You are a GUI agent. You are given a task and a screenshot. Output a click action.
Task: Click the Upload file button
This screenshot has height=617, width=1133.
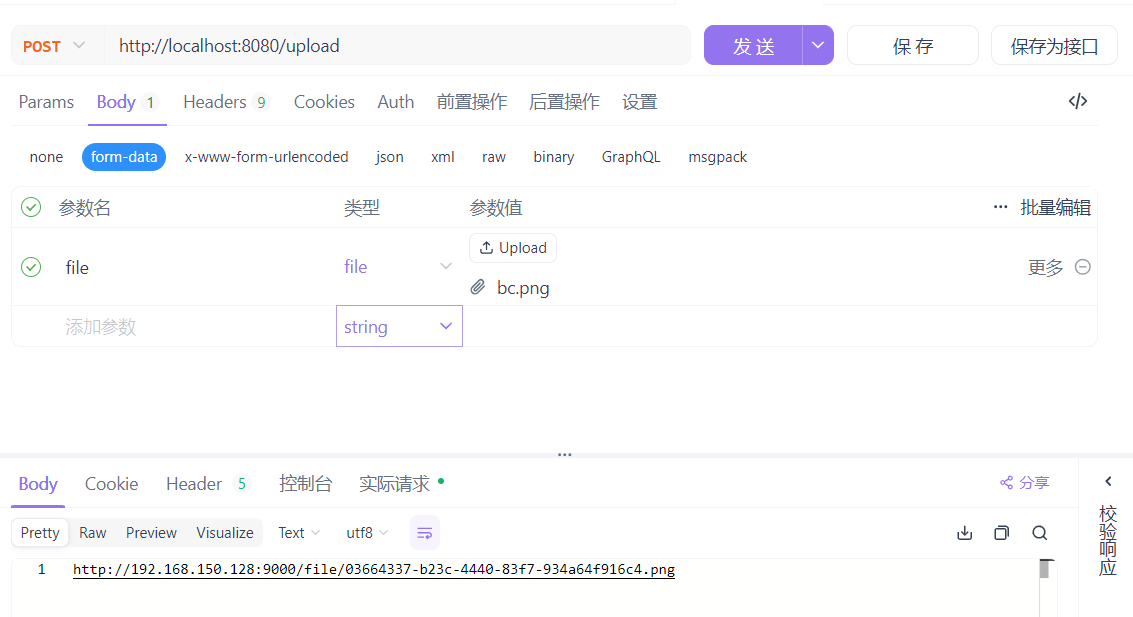512,248
